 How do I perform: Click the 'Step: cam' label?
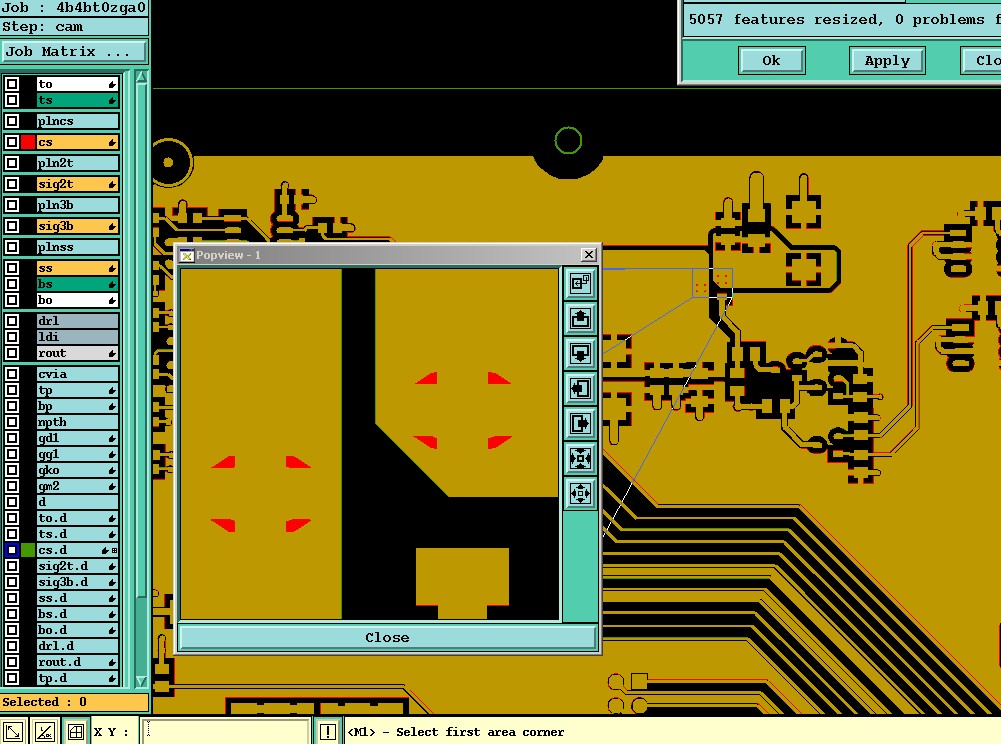(x=74, y=27)
